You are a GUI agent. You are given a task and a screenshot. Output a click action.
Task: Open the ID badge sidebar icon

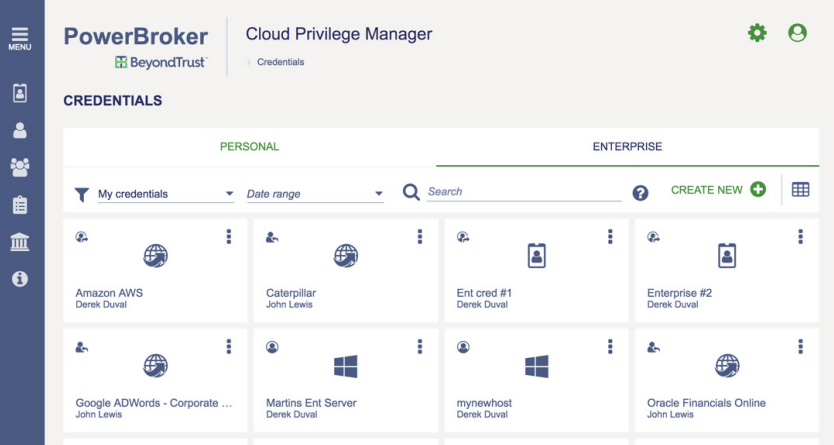20,94
